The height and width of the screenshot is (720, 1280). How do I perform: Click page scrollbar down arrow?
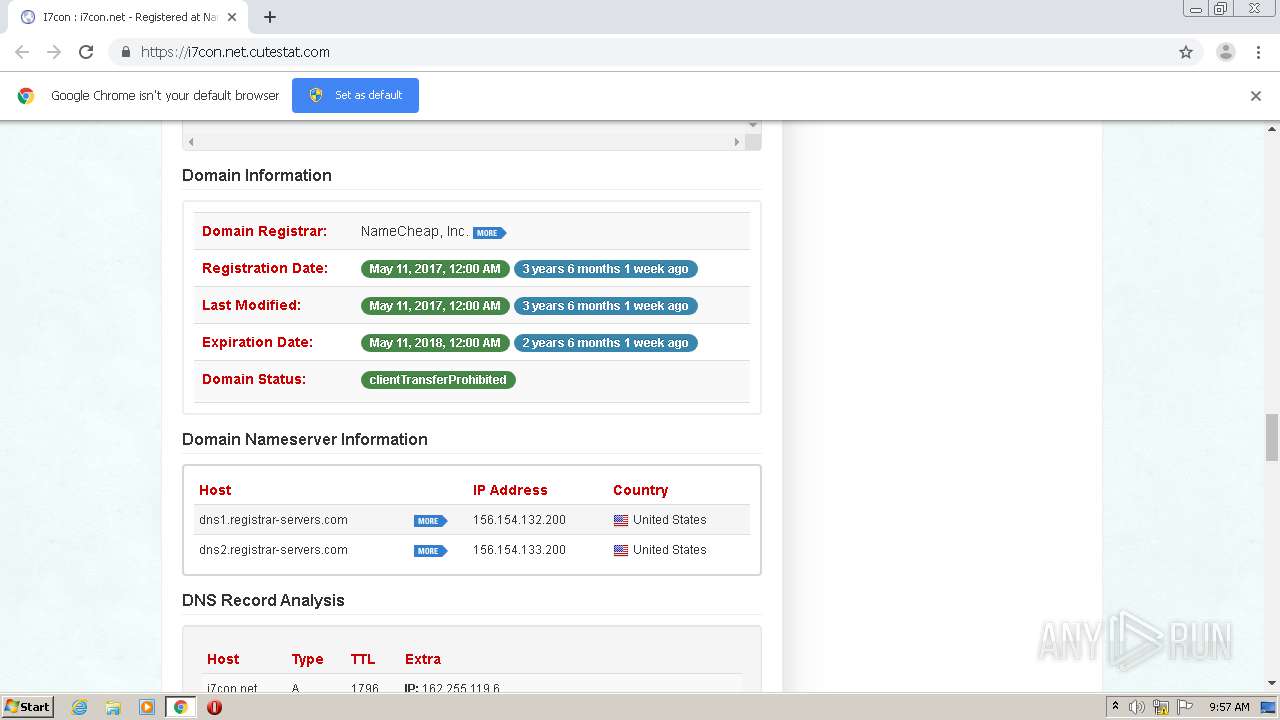[1272, 684]
